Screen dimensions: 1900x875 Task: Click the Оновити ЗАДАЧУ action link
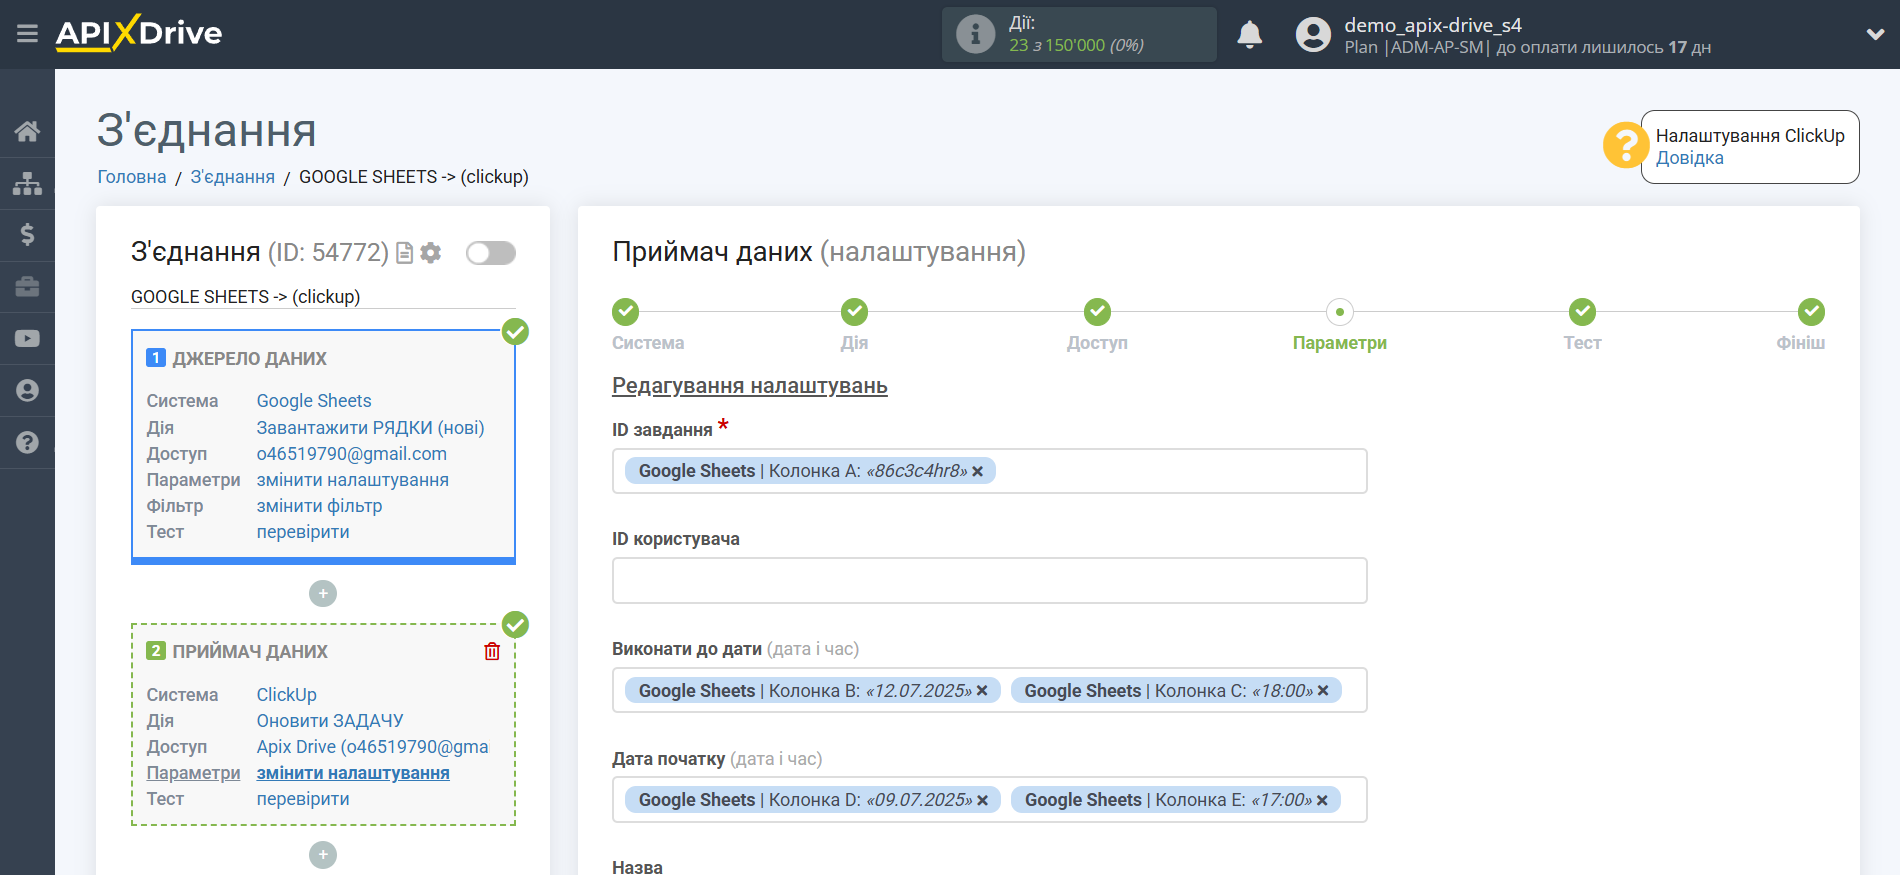330,721
